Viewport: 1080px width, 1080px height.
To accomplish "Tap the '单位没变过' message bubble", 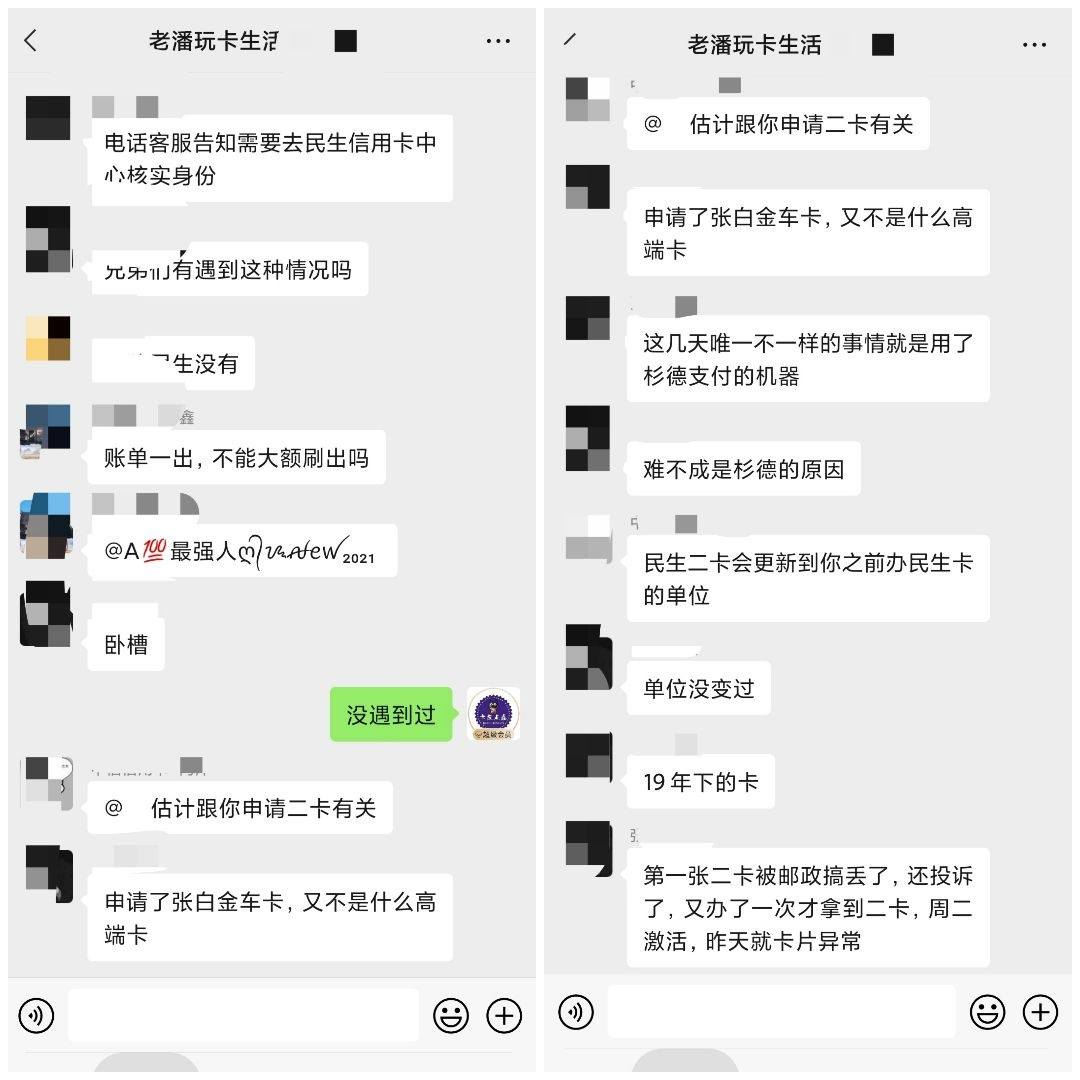I will click(698, 688).
